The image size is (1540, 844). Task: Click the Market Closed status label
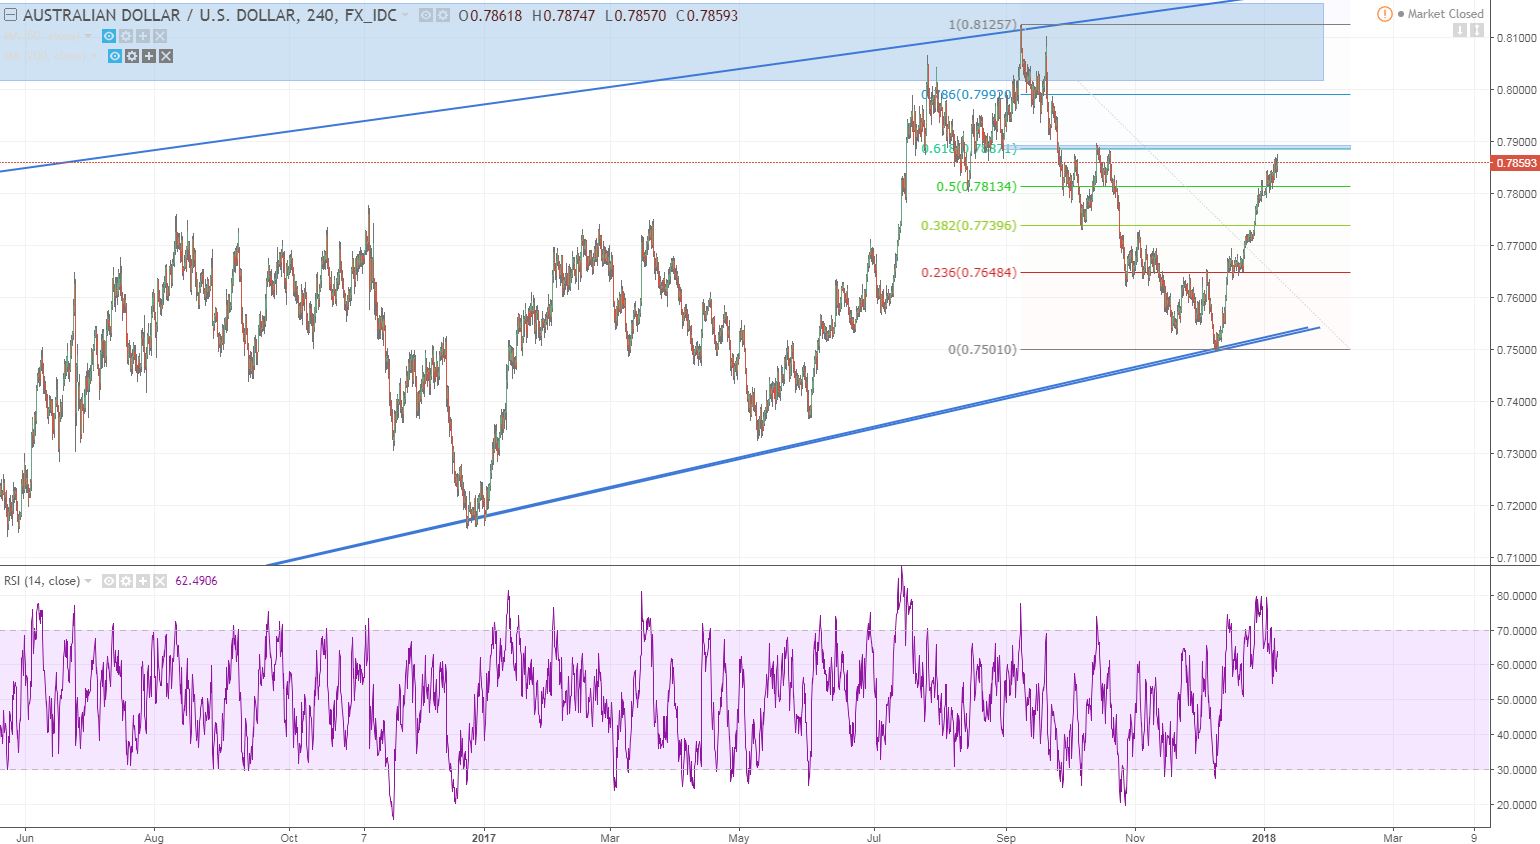tap(1446, 14)
